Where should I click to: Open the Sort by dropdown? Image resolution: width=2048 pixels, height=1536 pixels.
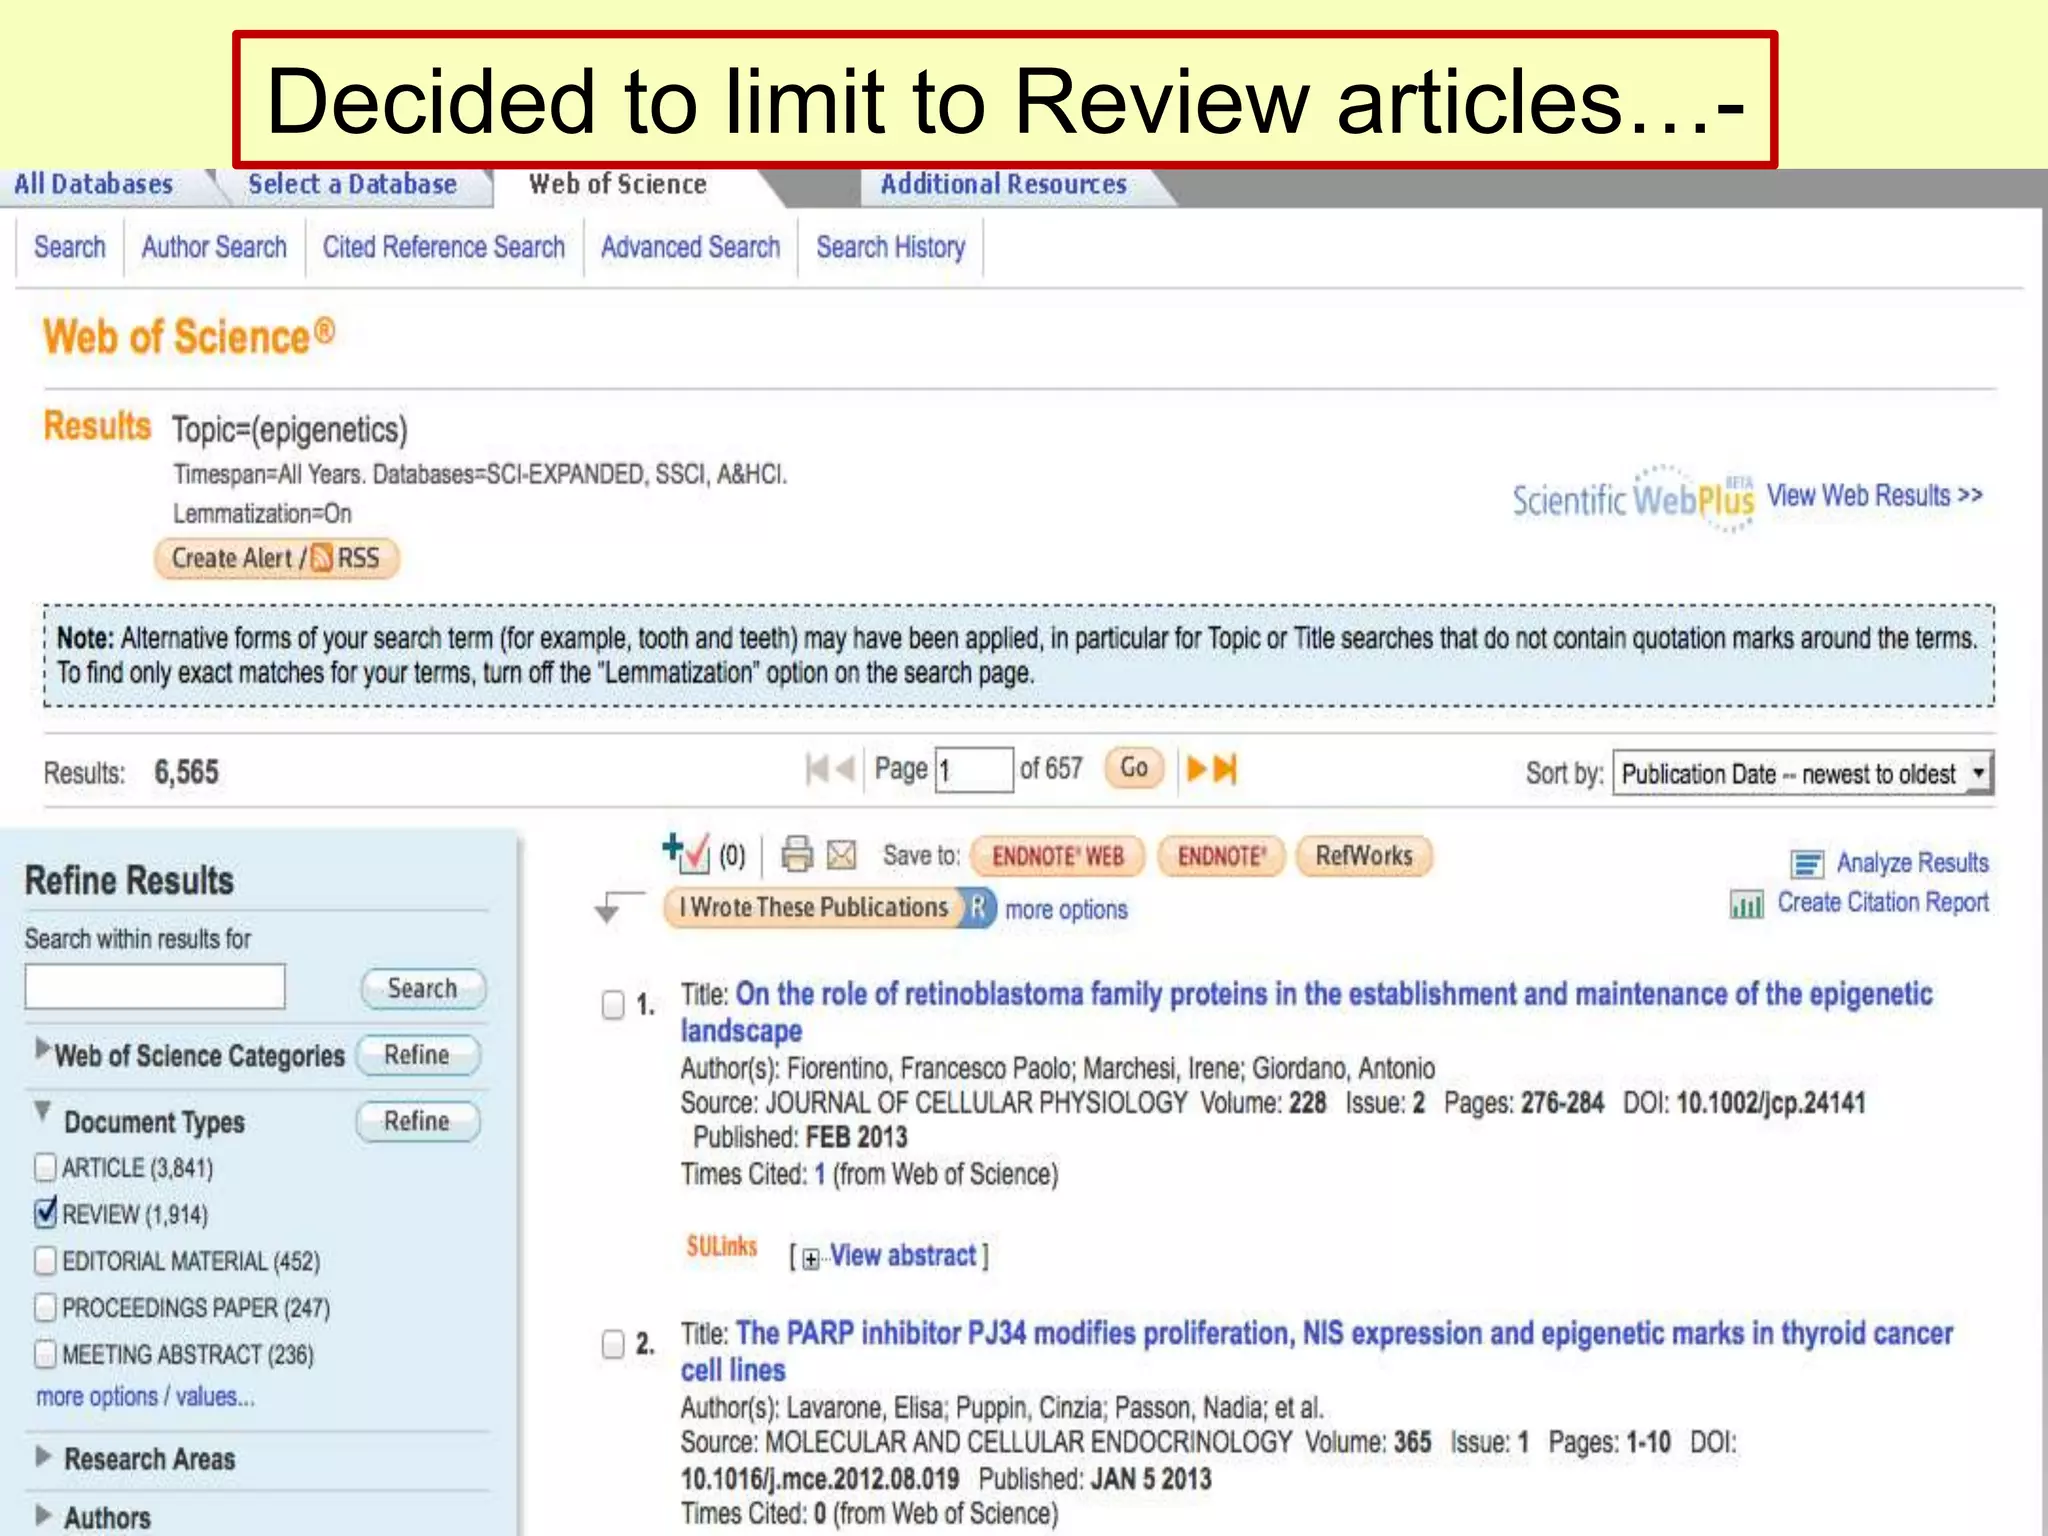point(1803,774)
